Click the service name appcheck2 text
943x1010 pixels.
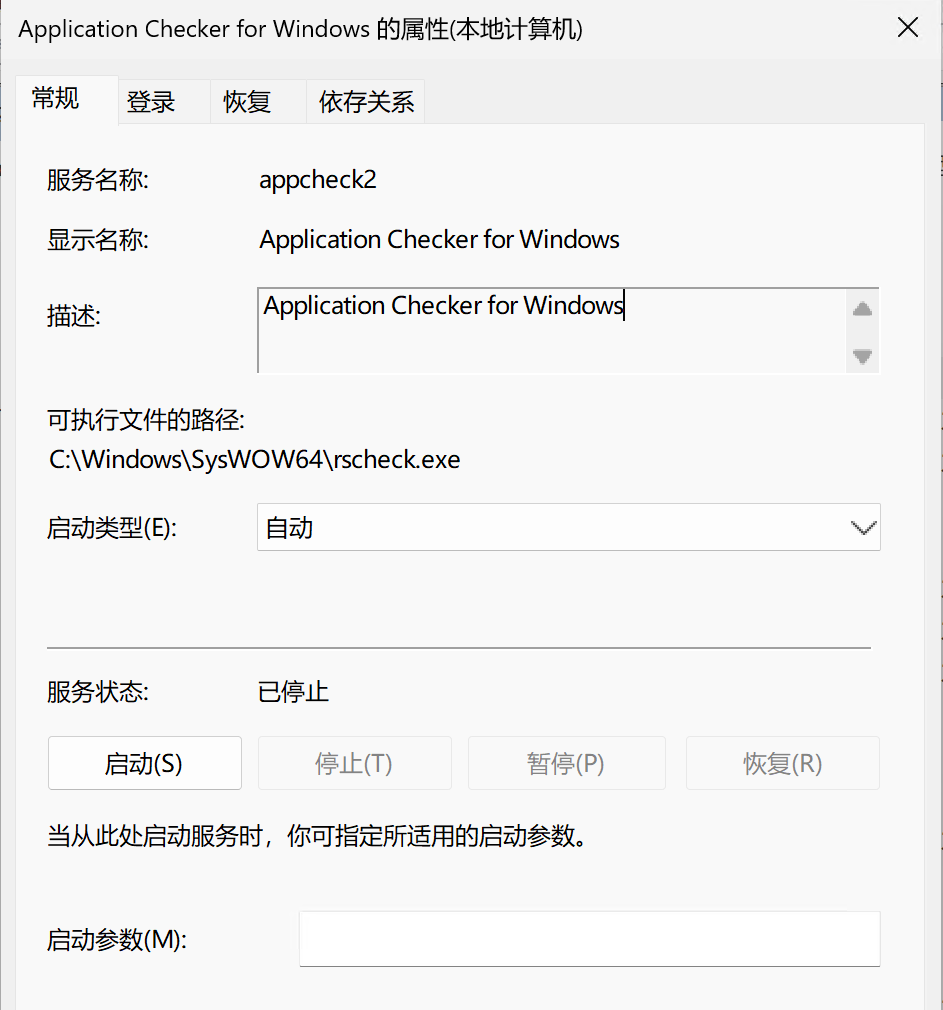click(318, 180)
